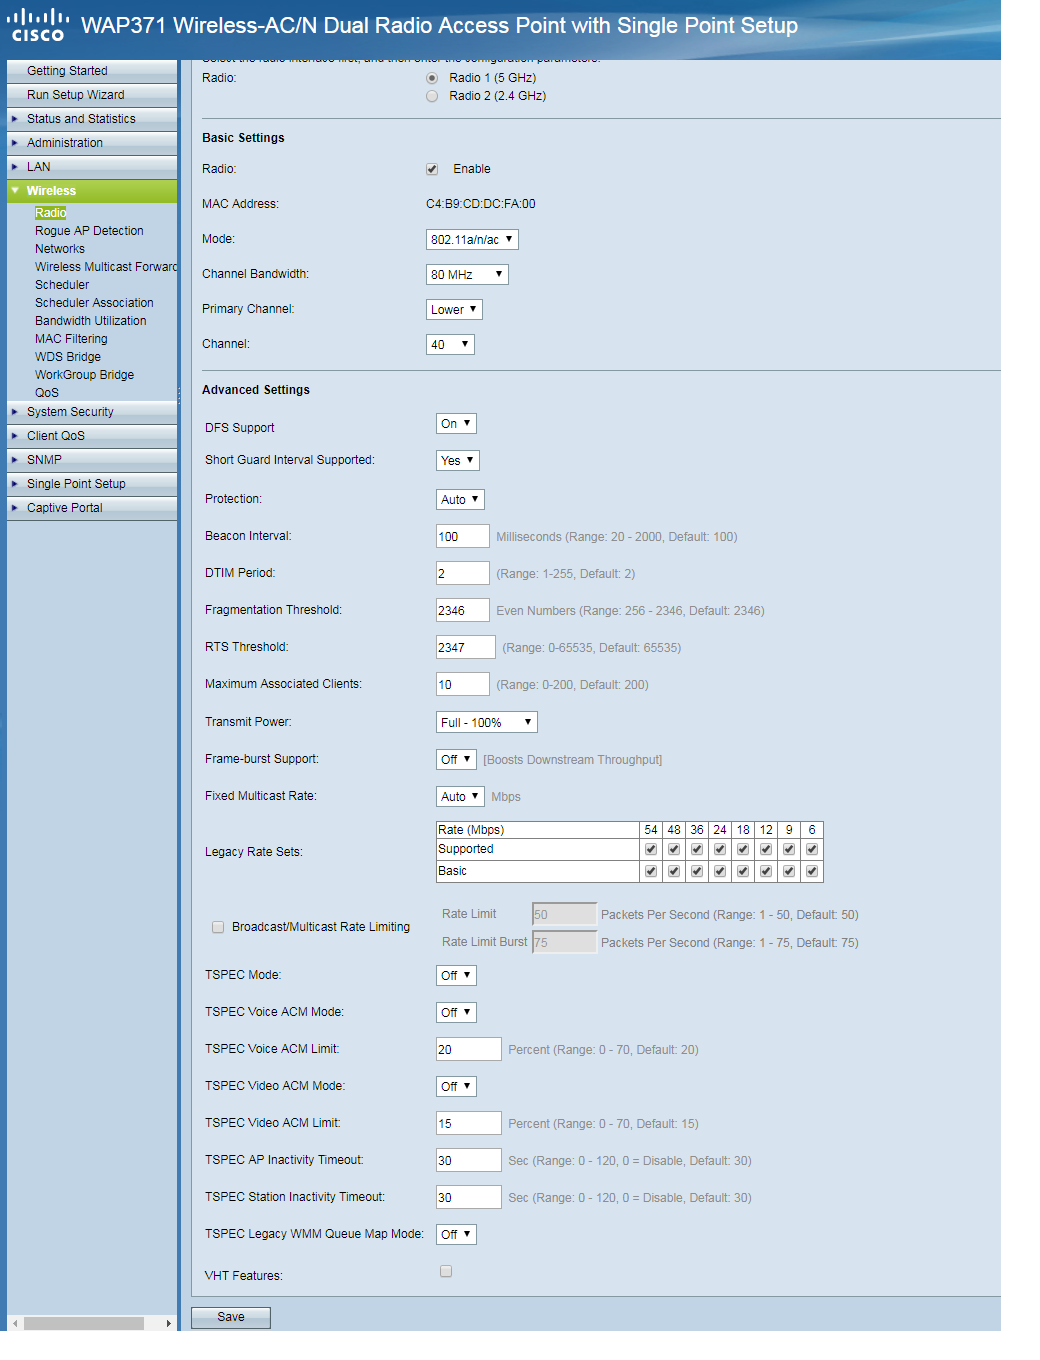The height and width of the screenshot is (1360, 1040).
Task: Open the Transmit Power dropdown
Action: [x=487, y=722]
